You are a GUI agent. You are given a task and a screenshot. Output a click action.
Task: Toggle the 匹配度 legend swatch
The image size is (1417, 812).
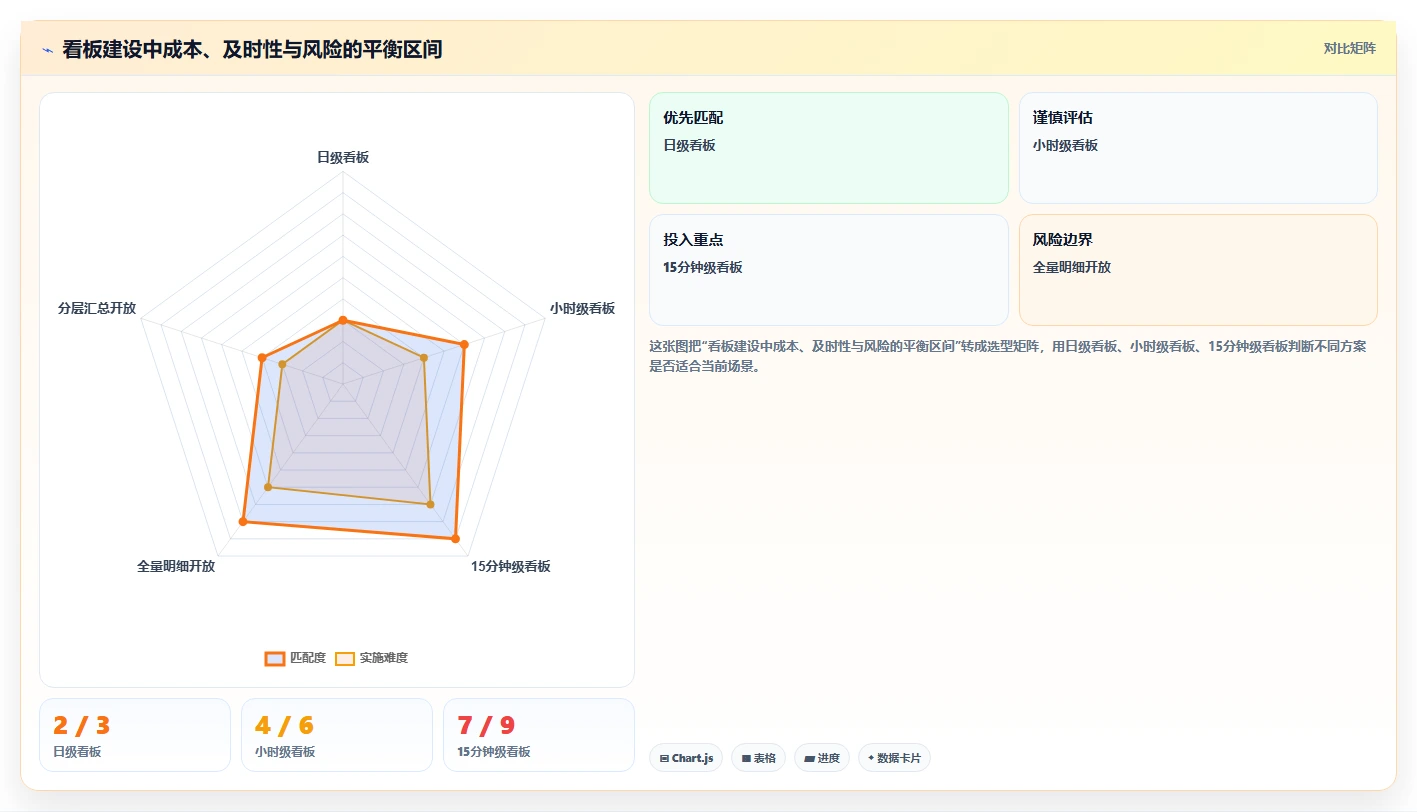coord(275,658)
